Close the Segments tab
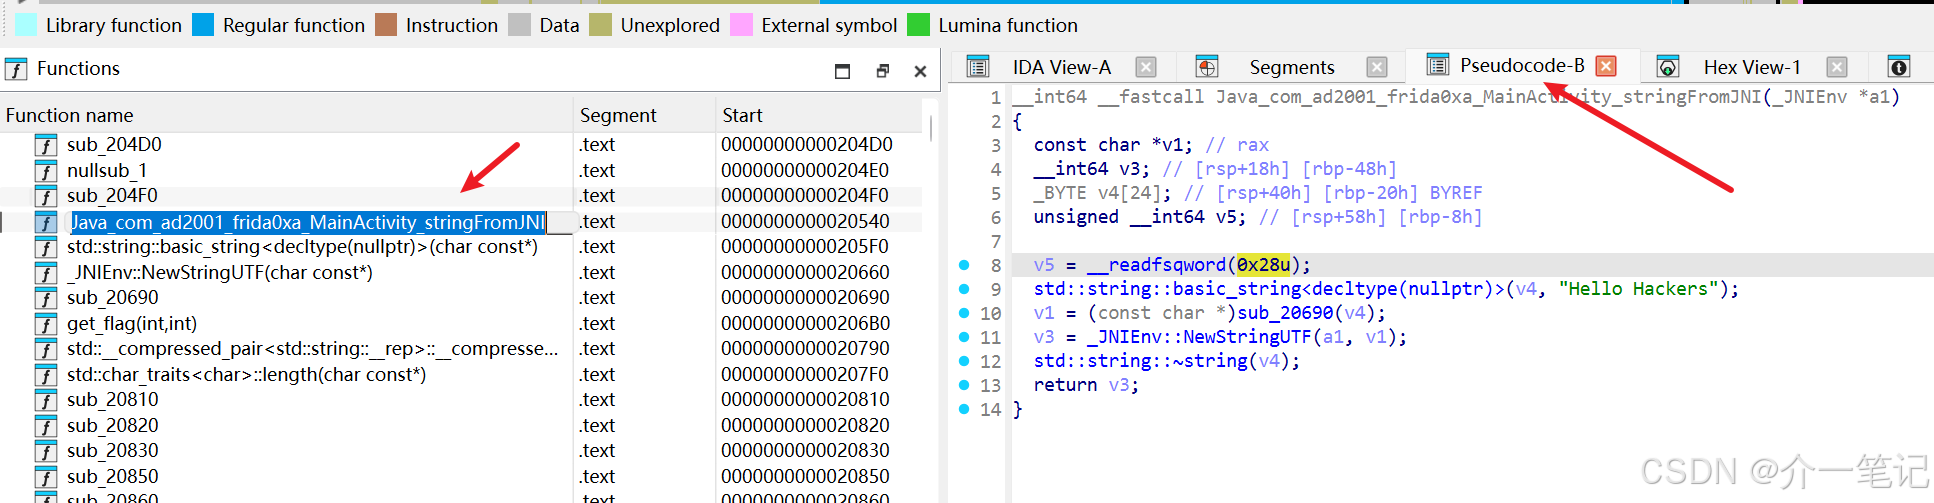The image size is (1934, 503). pos(1377,67)
